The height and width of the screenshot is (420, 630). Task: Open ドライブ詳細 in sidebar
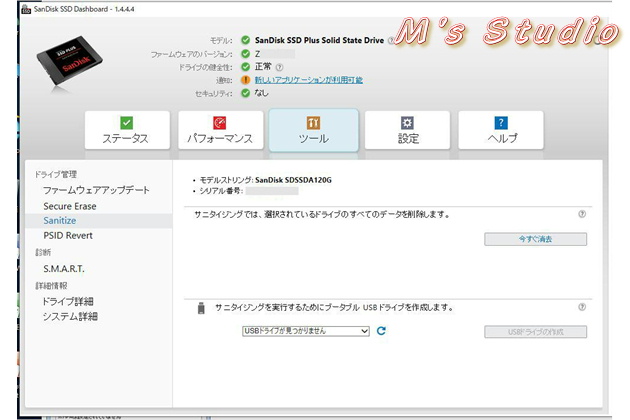(68, 301)
